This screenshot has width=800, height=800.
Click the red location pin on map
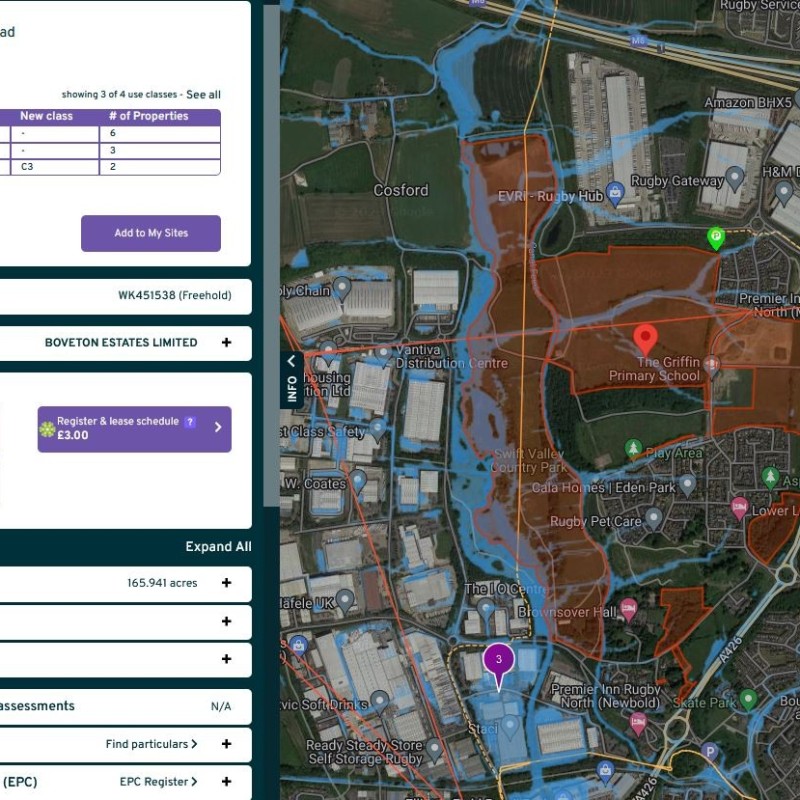(646, 339)
